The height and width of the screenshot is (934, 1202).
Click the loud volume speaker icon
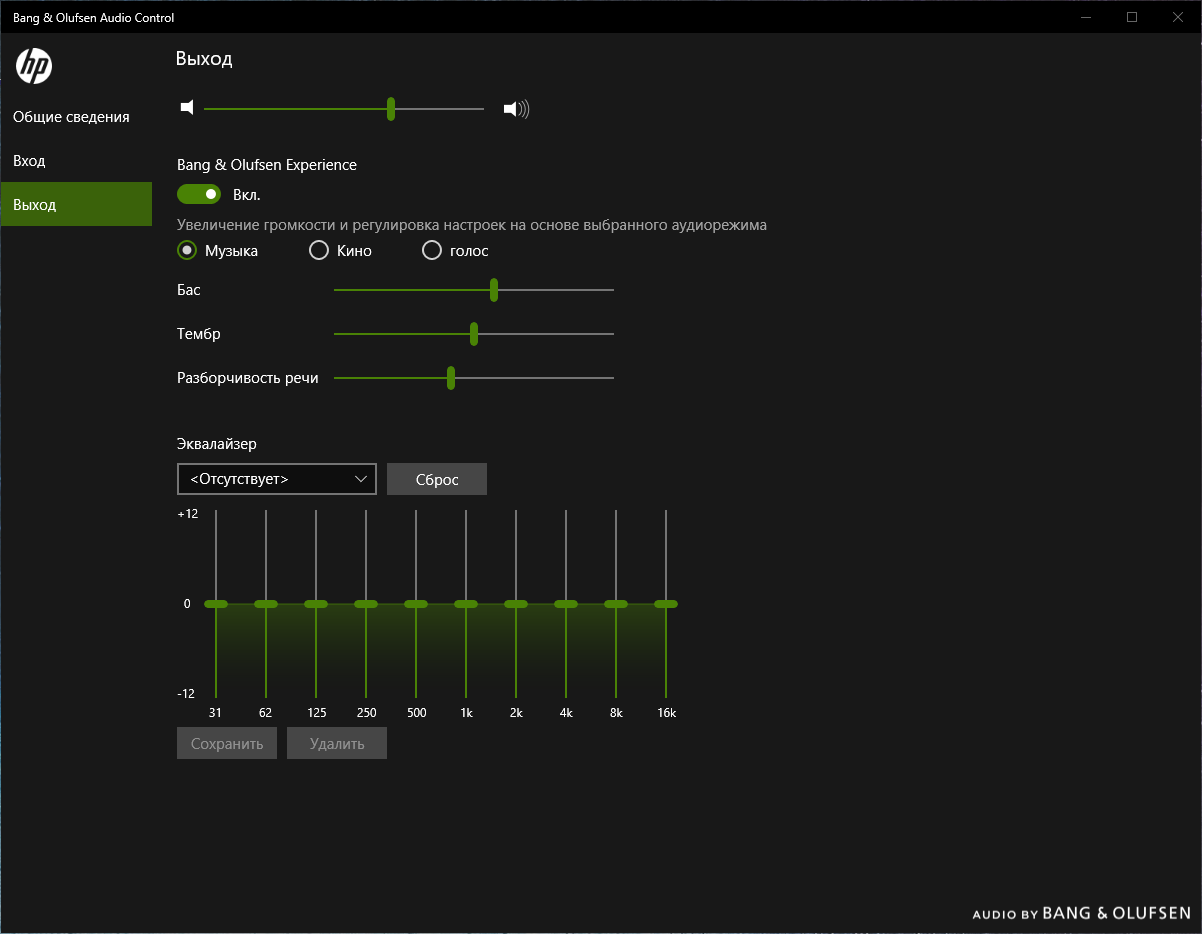(515, 109)
